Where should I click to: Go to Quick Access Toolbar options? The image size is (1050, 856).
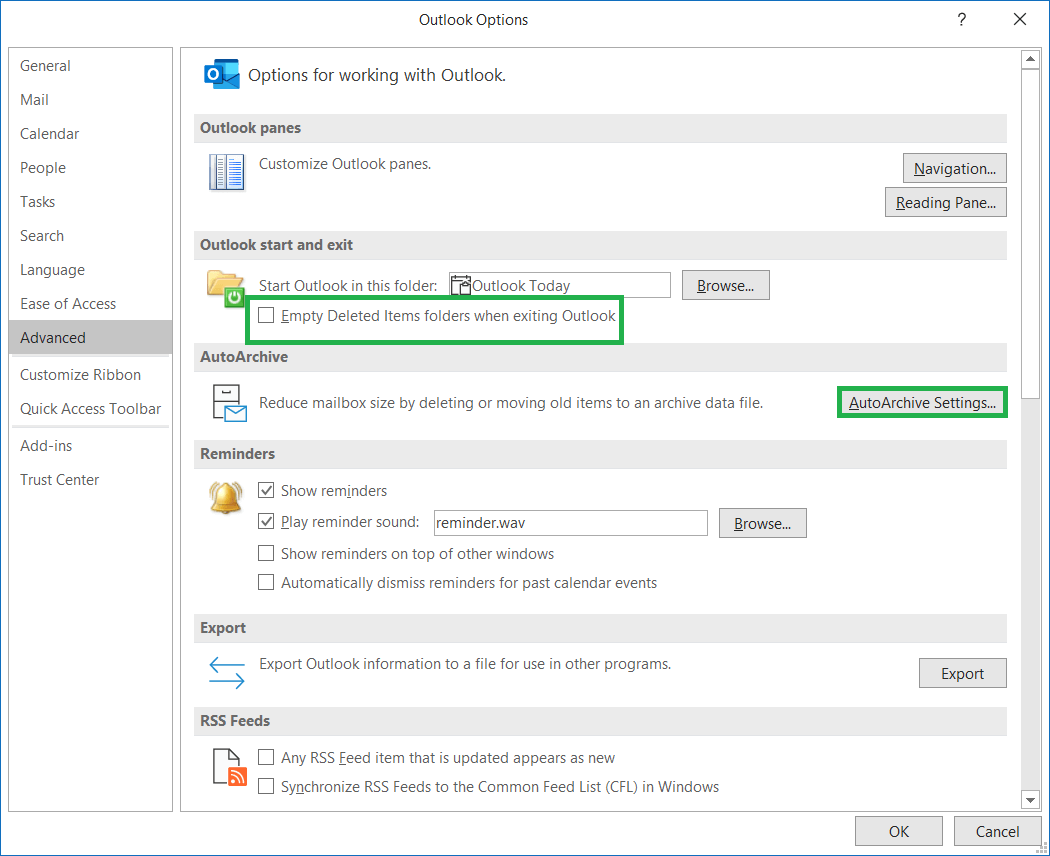[90, 409]
